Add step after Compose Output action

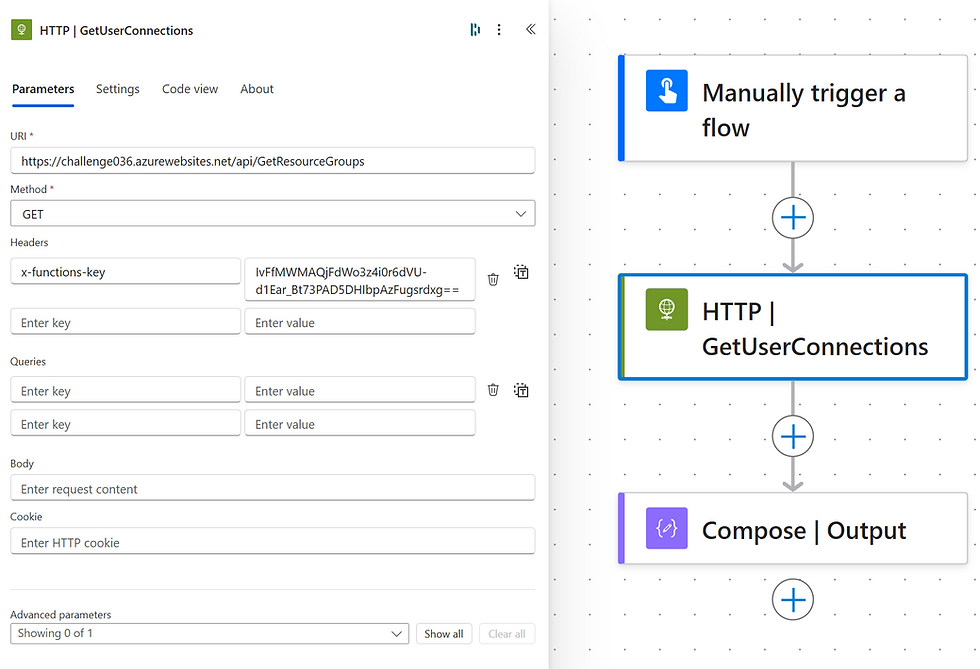tap(792, 599)
